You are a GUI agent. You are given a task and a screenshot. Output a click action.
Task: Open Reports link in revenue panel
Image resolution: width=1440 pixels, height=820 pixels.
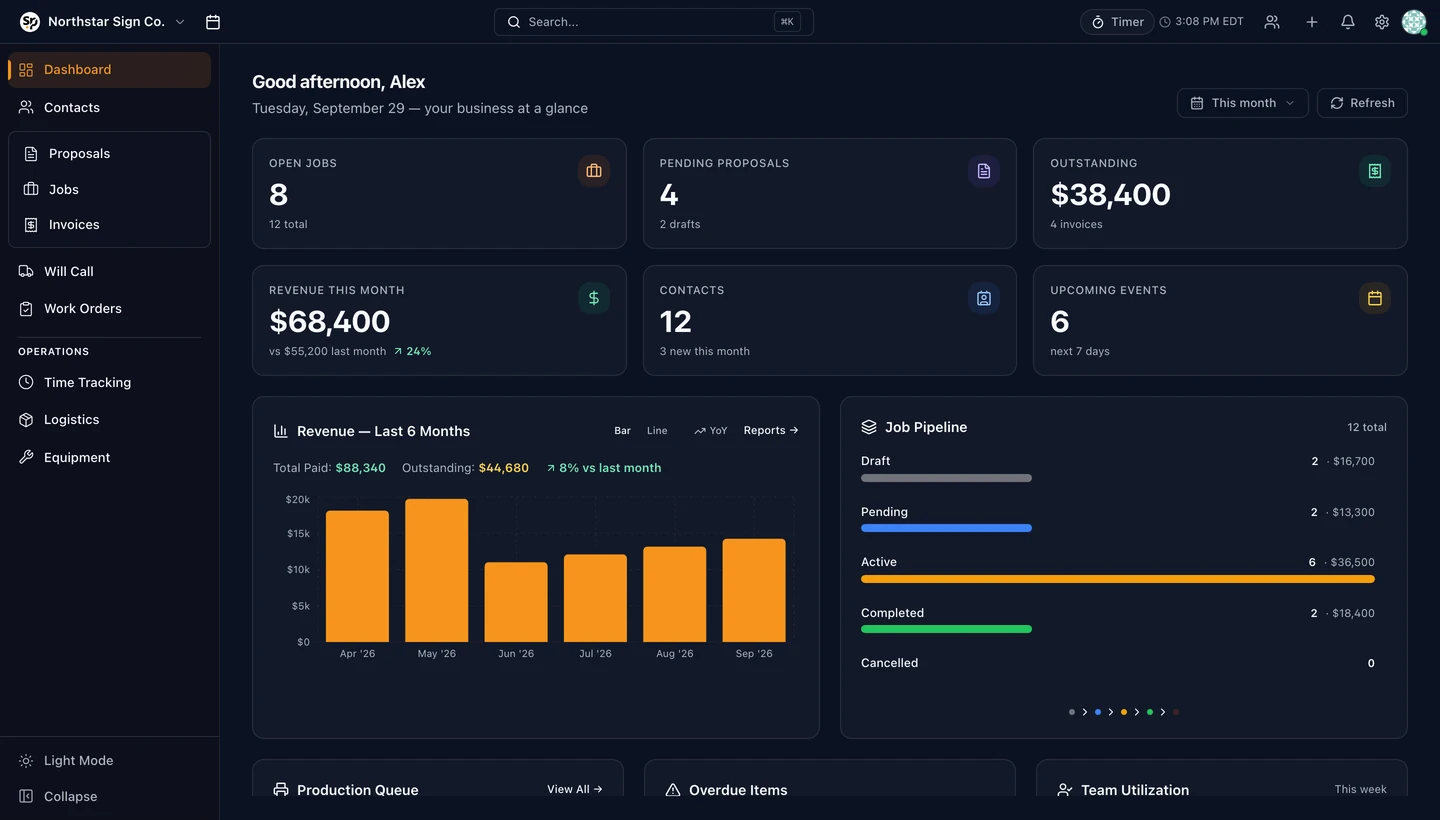click(x=771, y=431)
